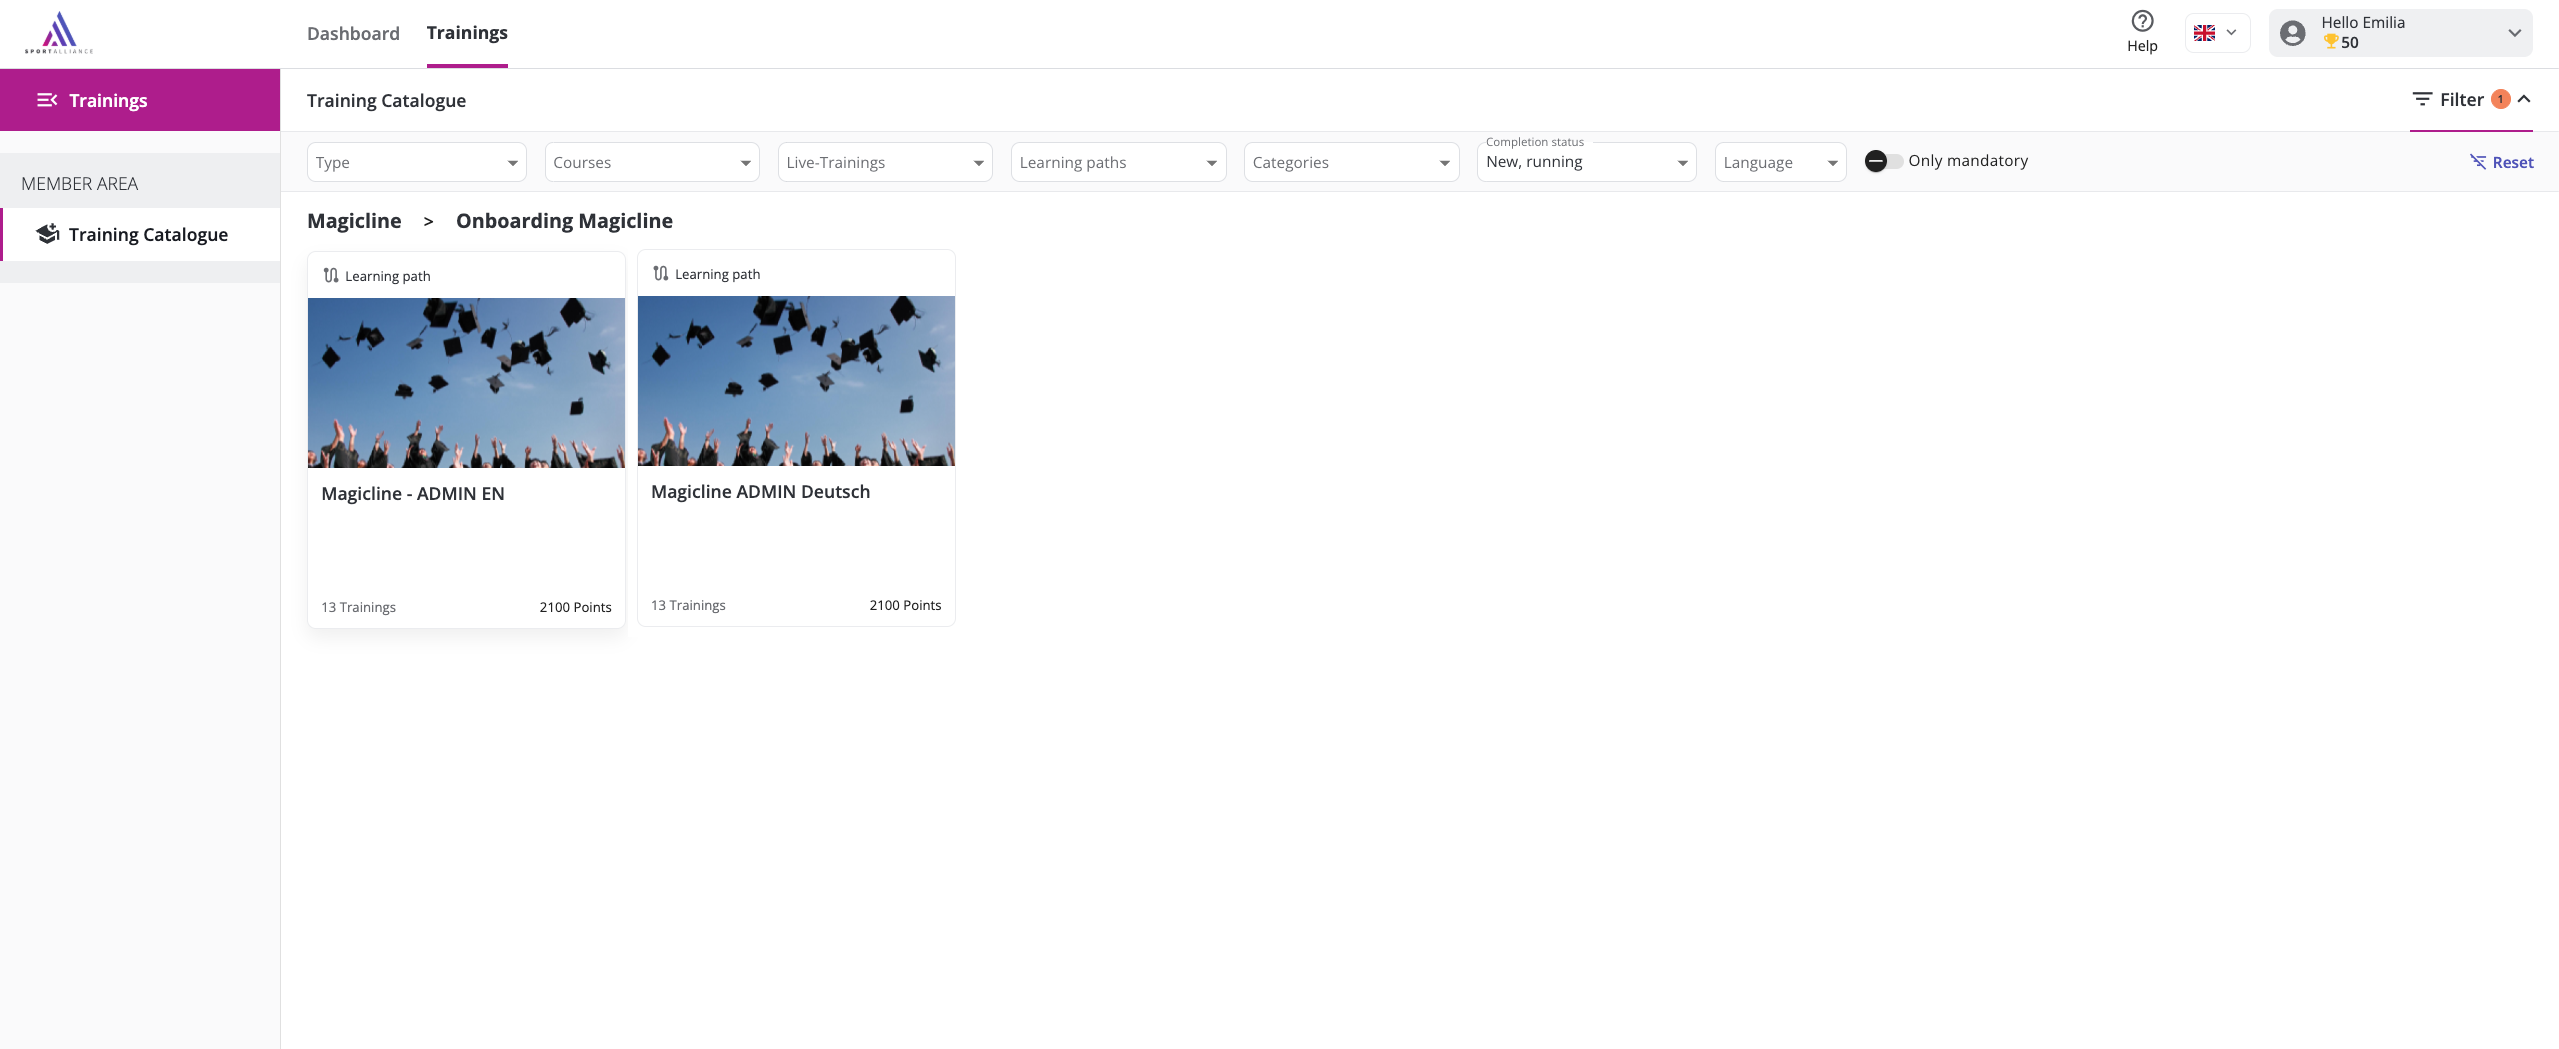Viewport: 2559px width, 1049px height.
Task: Open Magicline - ADMIN EN card thumbnail
Action: click(x=466, y=383)
